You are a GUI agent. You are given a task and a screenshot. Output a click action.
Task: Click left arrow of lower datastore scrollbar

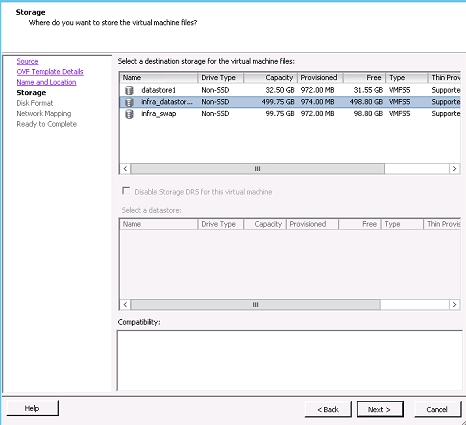click(125, 304)
